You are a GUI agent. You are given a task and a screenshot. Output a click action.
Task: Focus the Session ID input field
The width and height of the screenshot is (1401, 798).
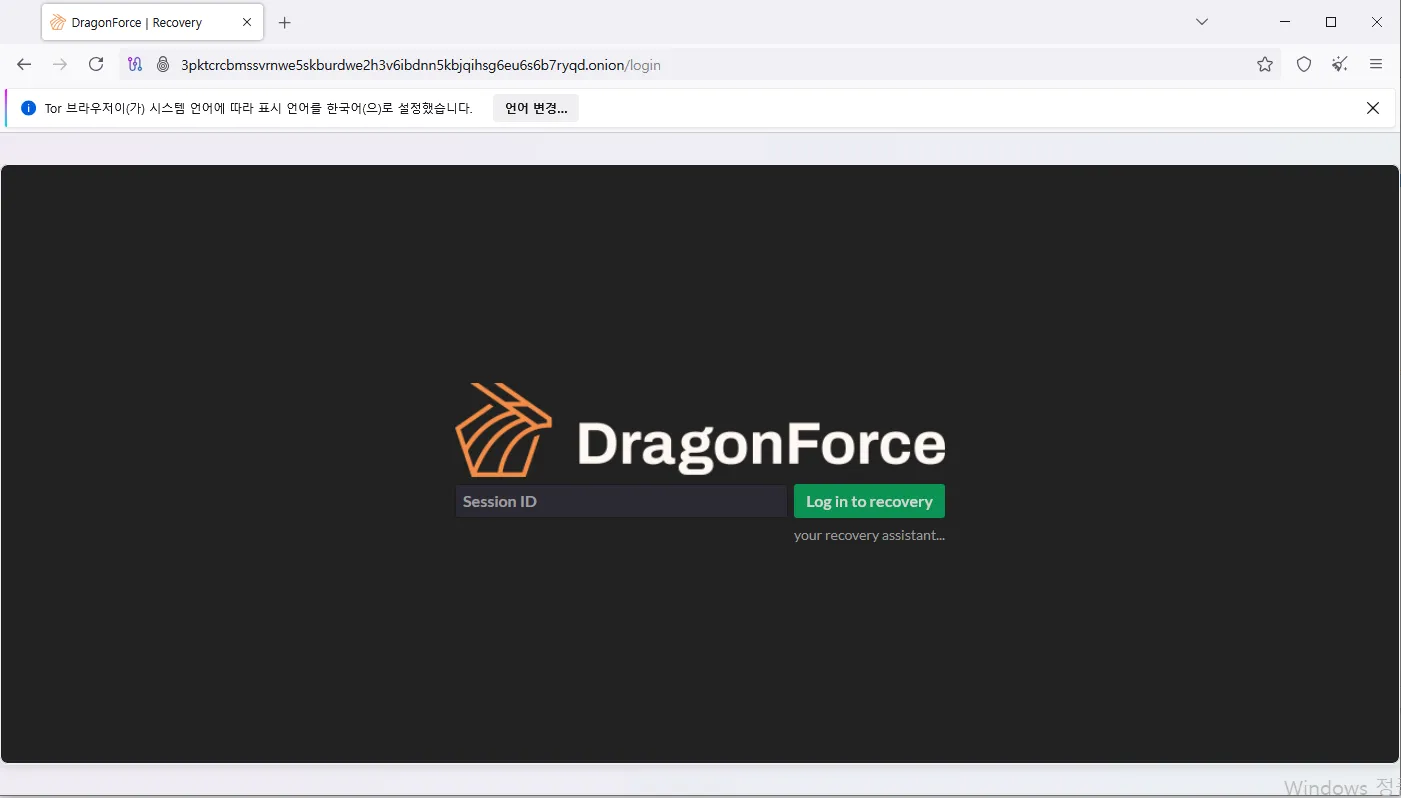[621, 501]
